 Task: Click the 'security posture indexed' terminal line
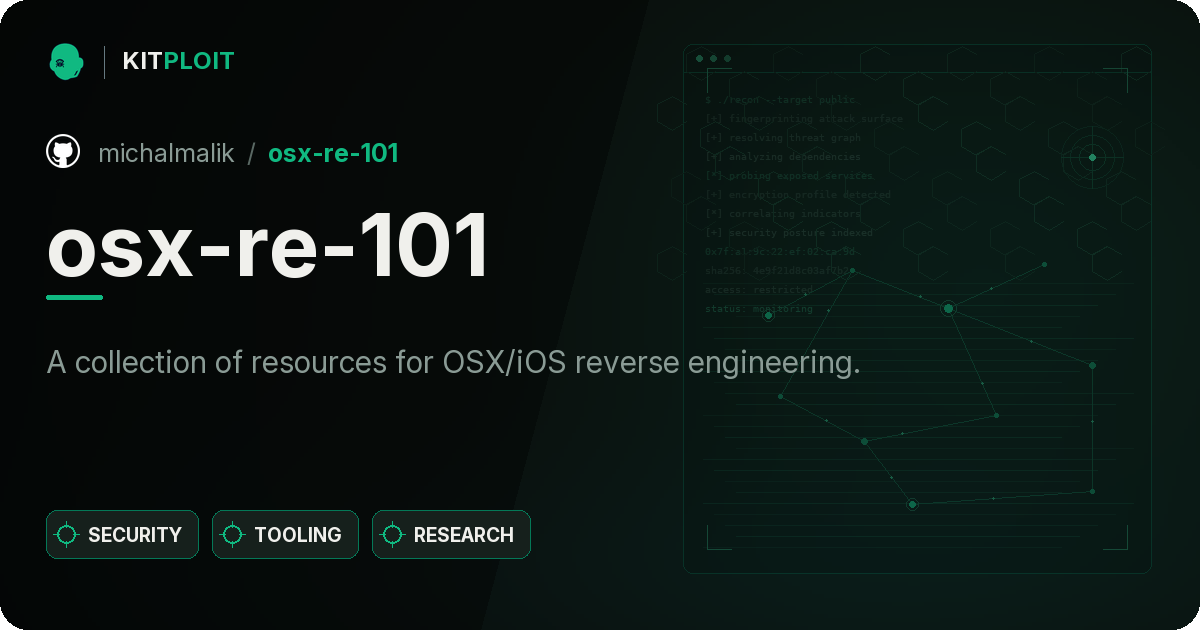(x=788, y=233)
